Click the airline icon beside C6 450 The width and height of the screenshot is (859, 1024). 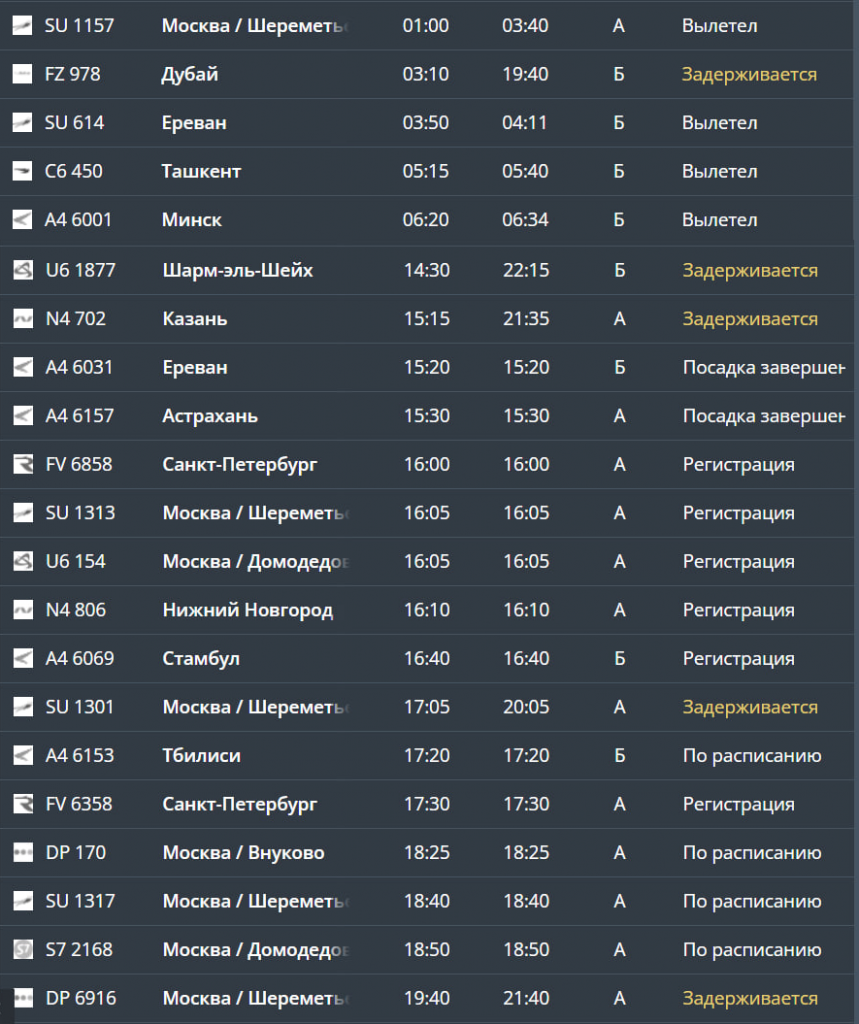tap(22, 171)
